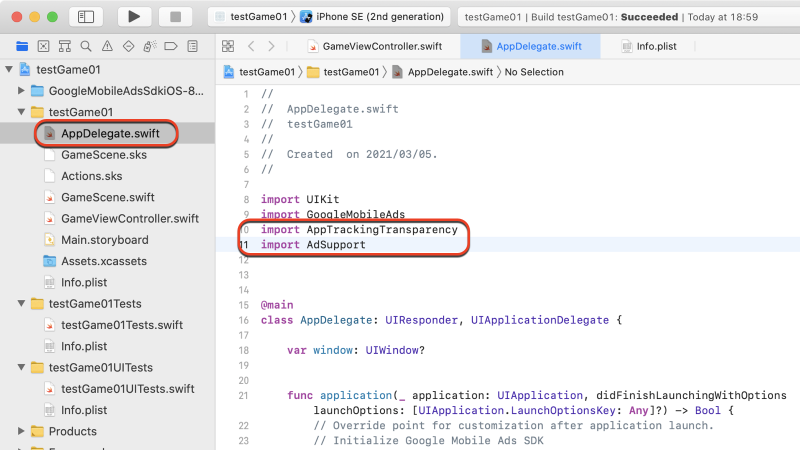Collapse the testGame01 group folder
This screenshot has width=800, height=450.
(x=21, y=112)
